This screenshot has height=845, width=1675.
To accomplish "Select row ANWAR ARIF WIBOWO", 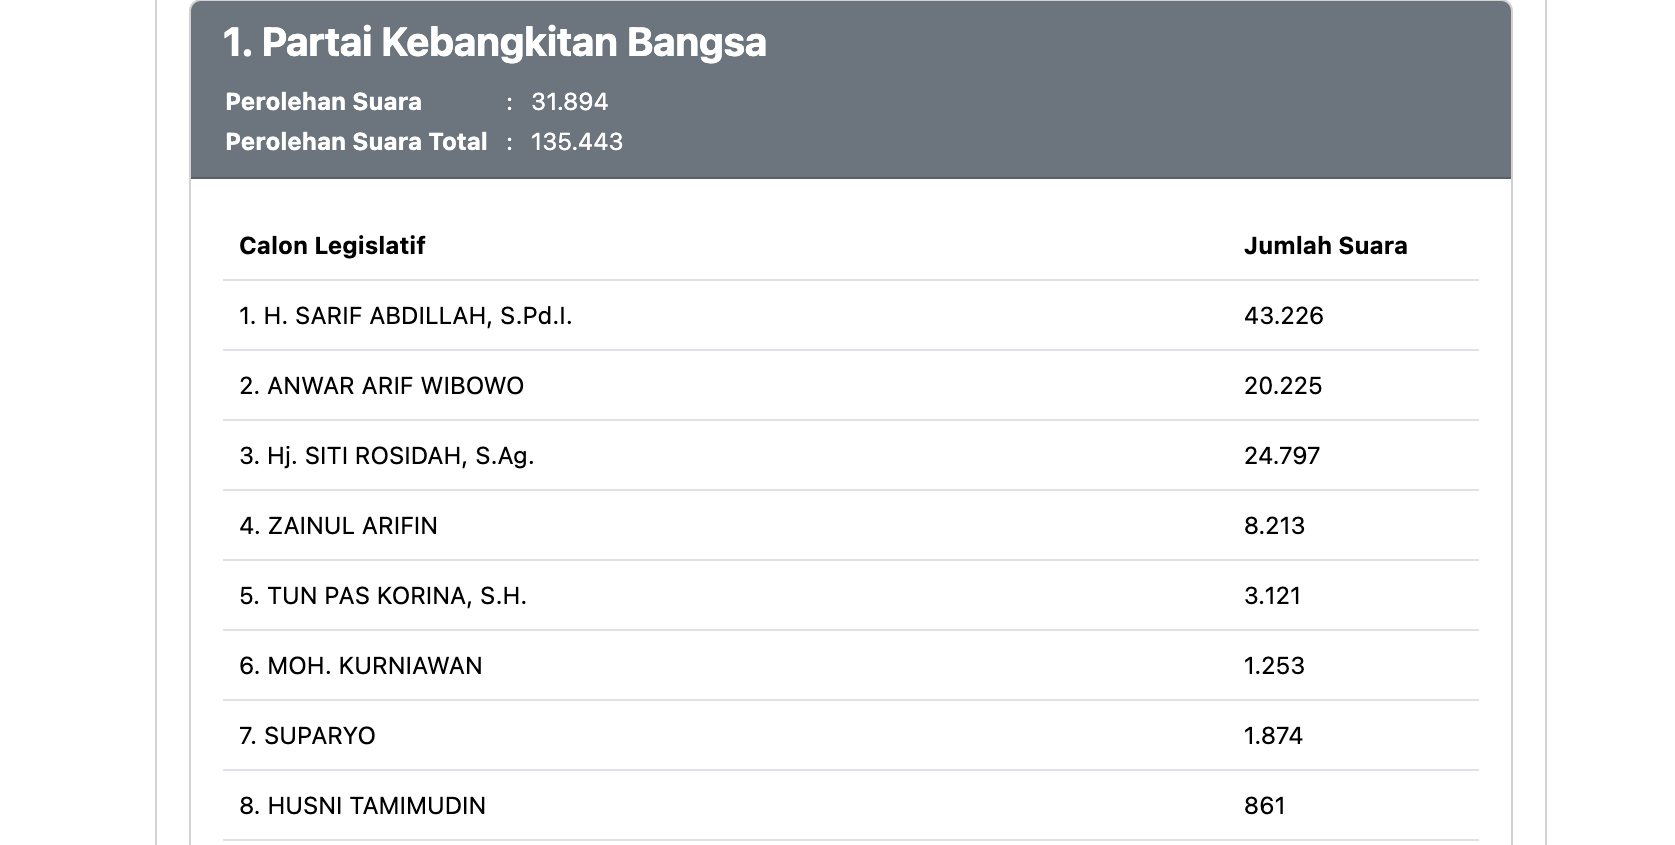I will [850, 386].
